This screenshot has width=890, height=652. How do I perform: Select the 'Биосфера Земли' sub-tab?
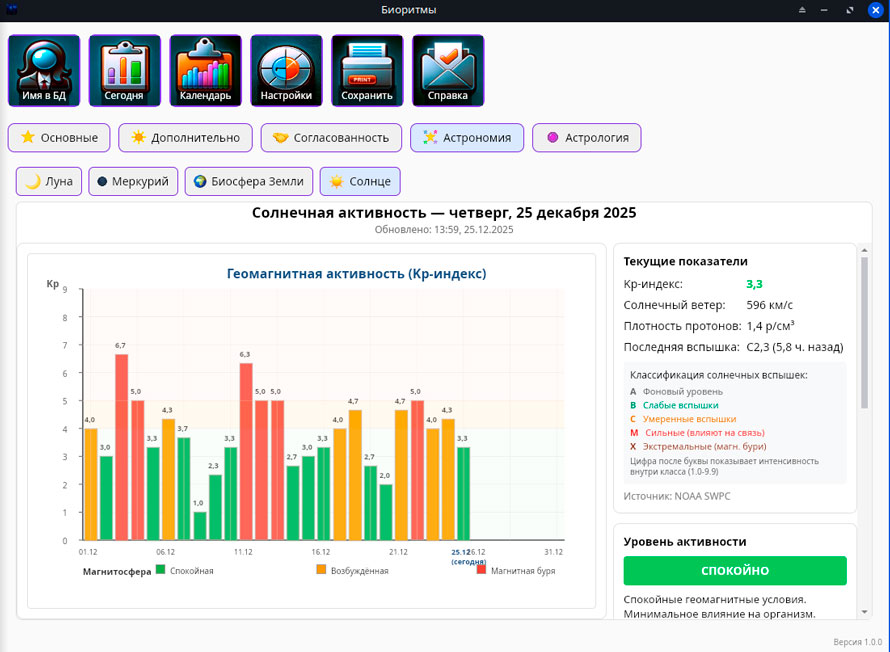point(249,182)
